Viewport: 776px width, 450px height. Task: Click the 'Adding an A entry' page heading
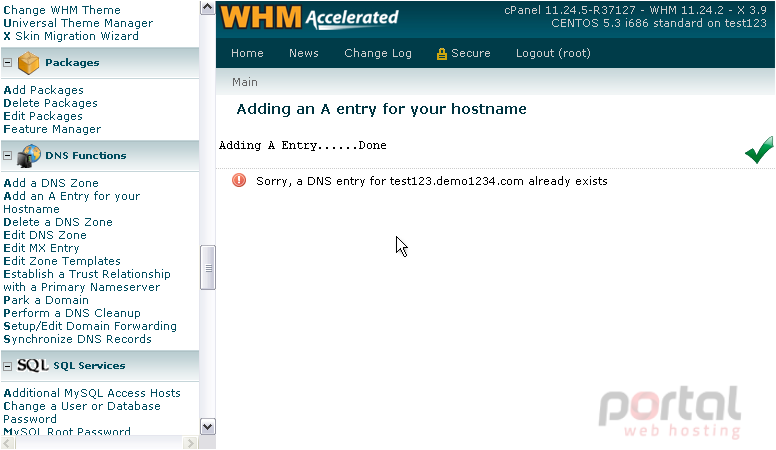381,109
